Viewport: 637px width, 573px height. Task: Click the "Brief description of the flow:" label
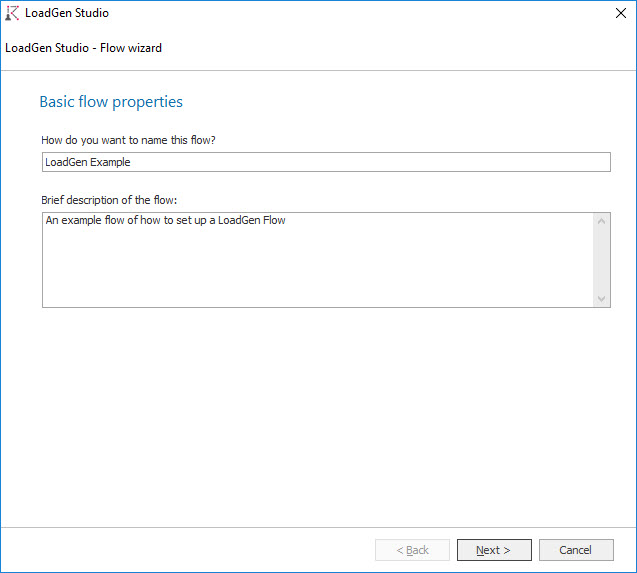pos(109,200)
